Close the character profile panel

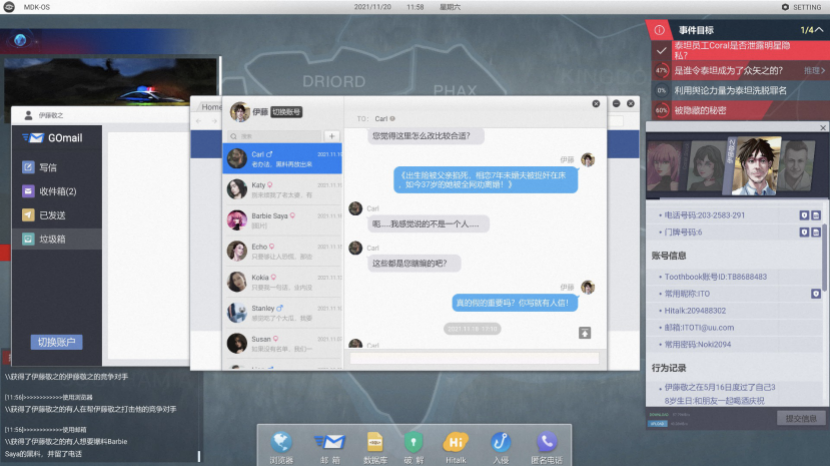click(823, 128)
